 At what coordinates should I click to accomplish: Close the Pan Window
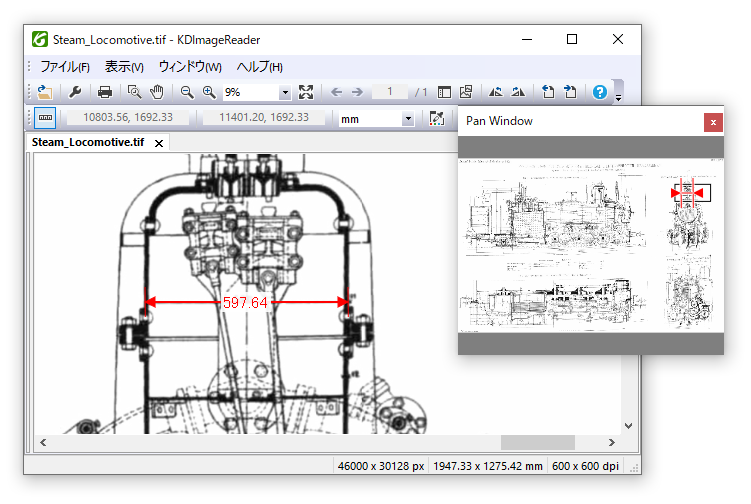click(713, 122)
